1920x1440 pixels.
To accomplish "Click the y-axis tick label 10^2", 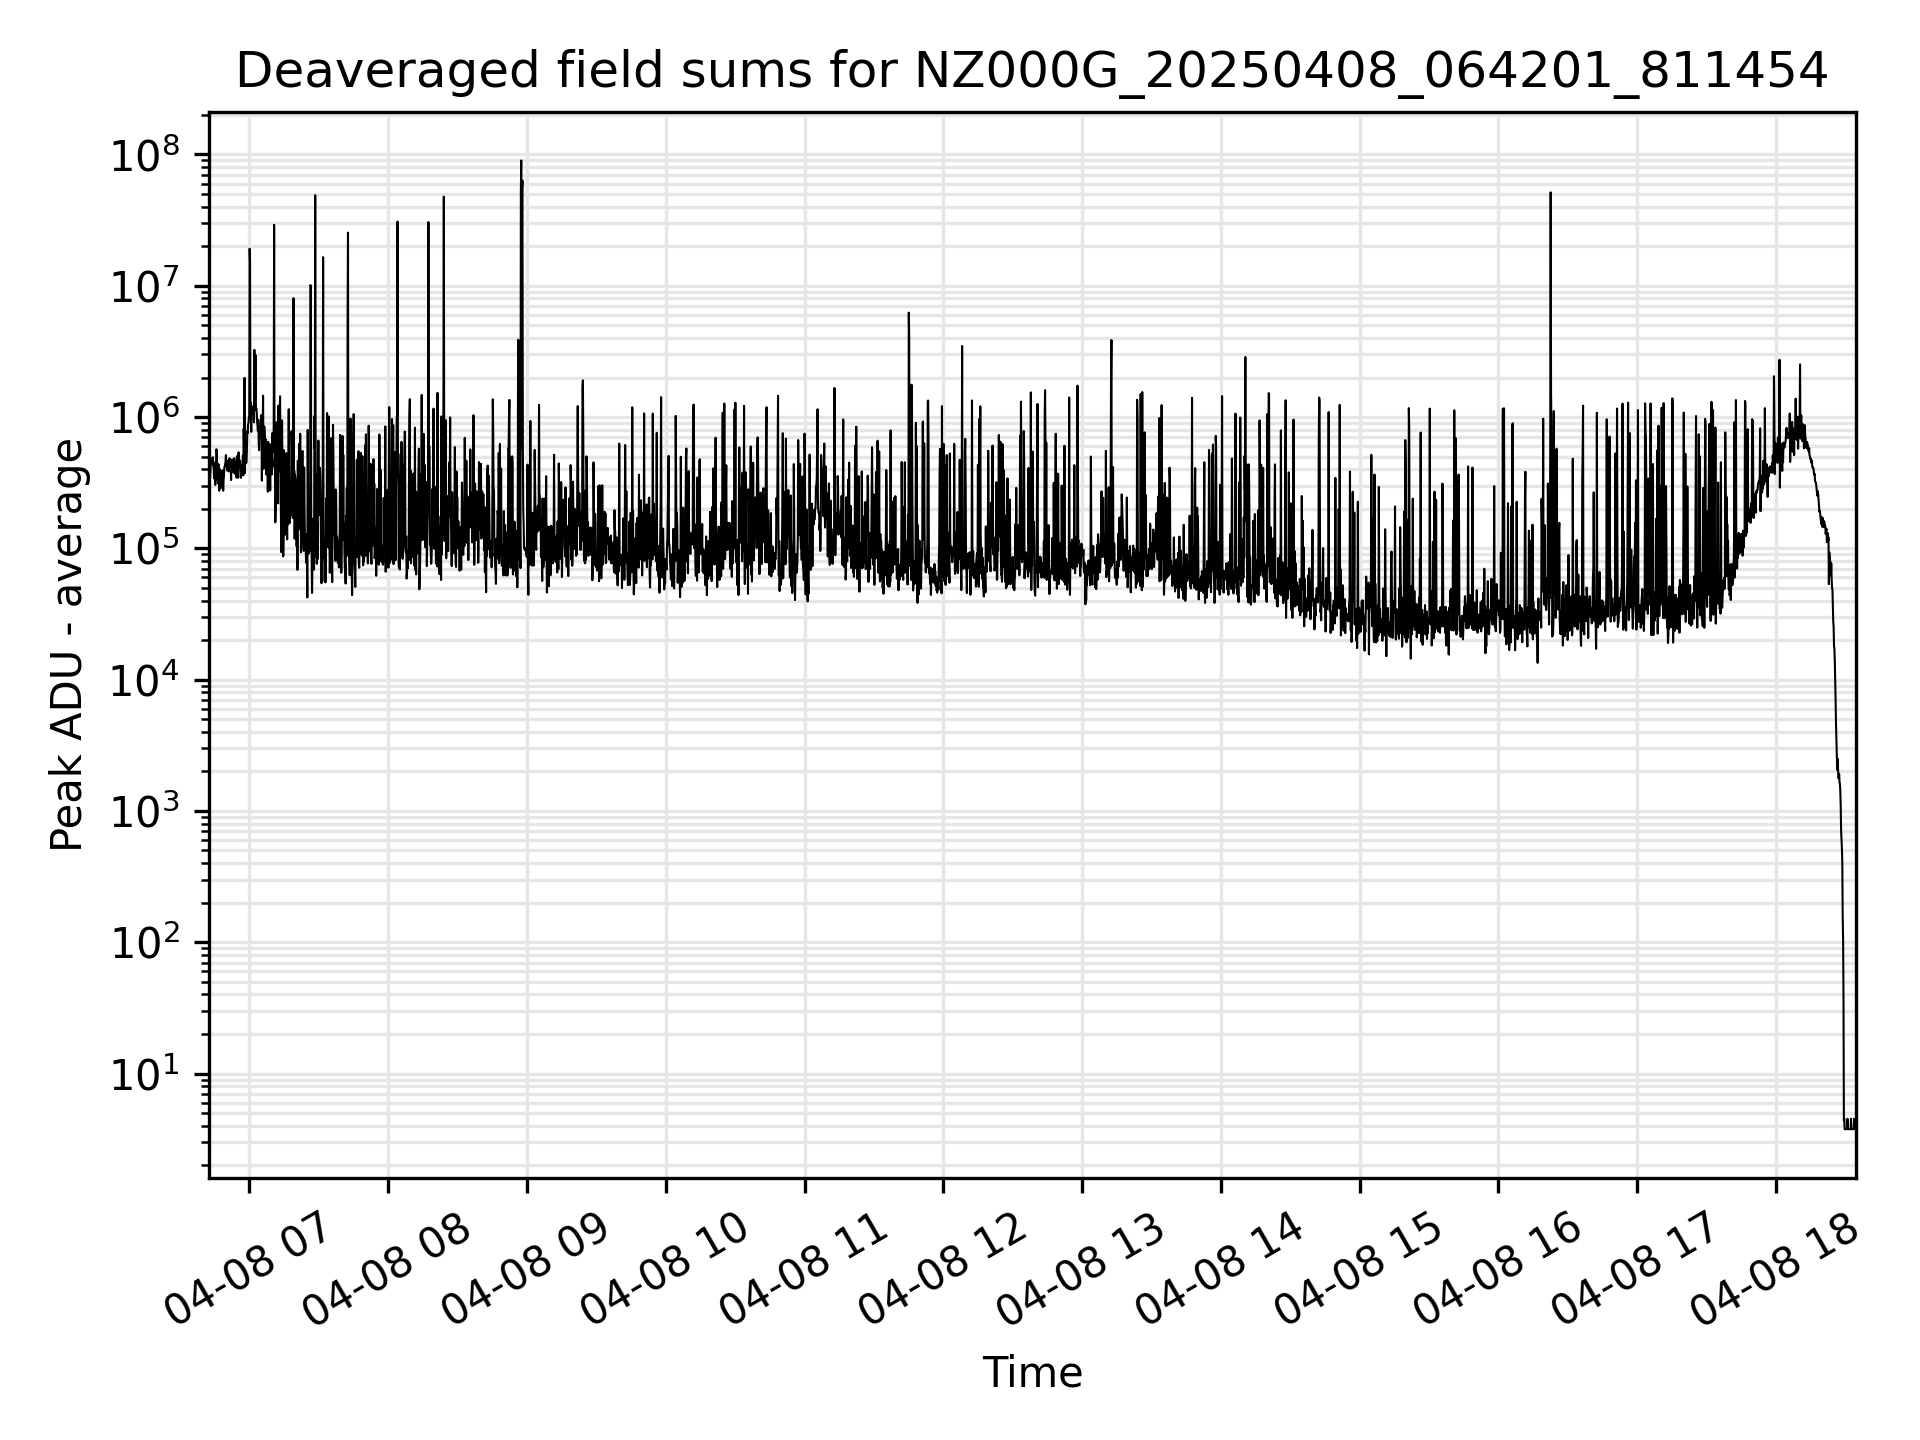I will pyautogui.click(x=145, y=944).
